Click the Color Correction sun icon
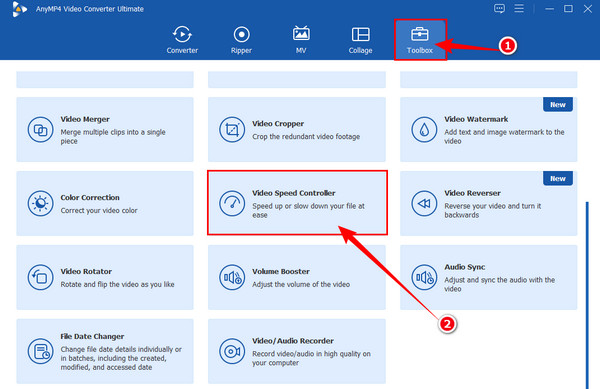Screen dimensions: 600x389 (40, 203)
